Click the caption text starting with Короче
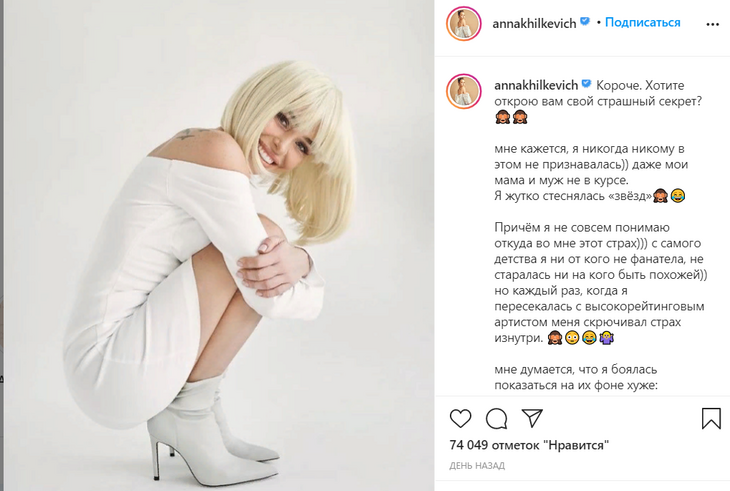Screen dimensions: 730x491 click(601, 235)
